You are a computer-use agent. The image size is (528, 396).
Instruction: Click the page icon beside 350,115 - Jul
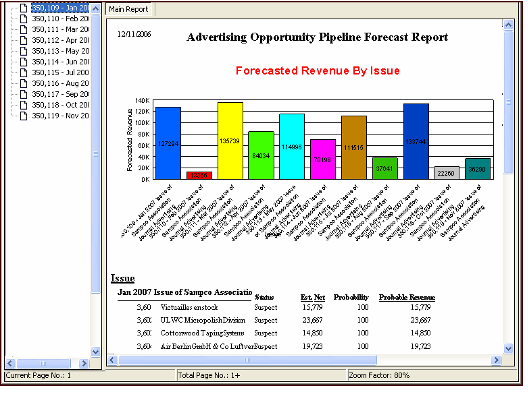coord(23,72)
